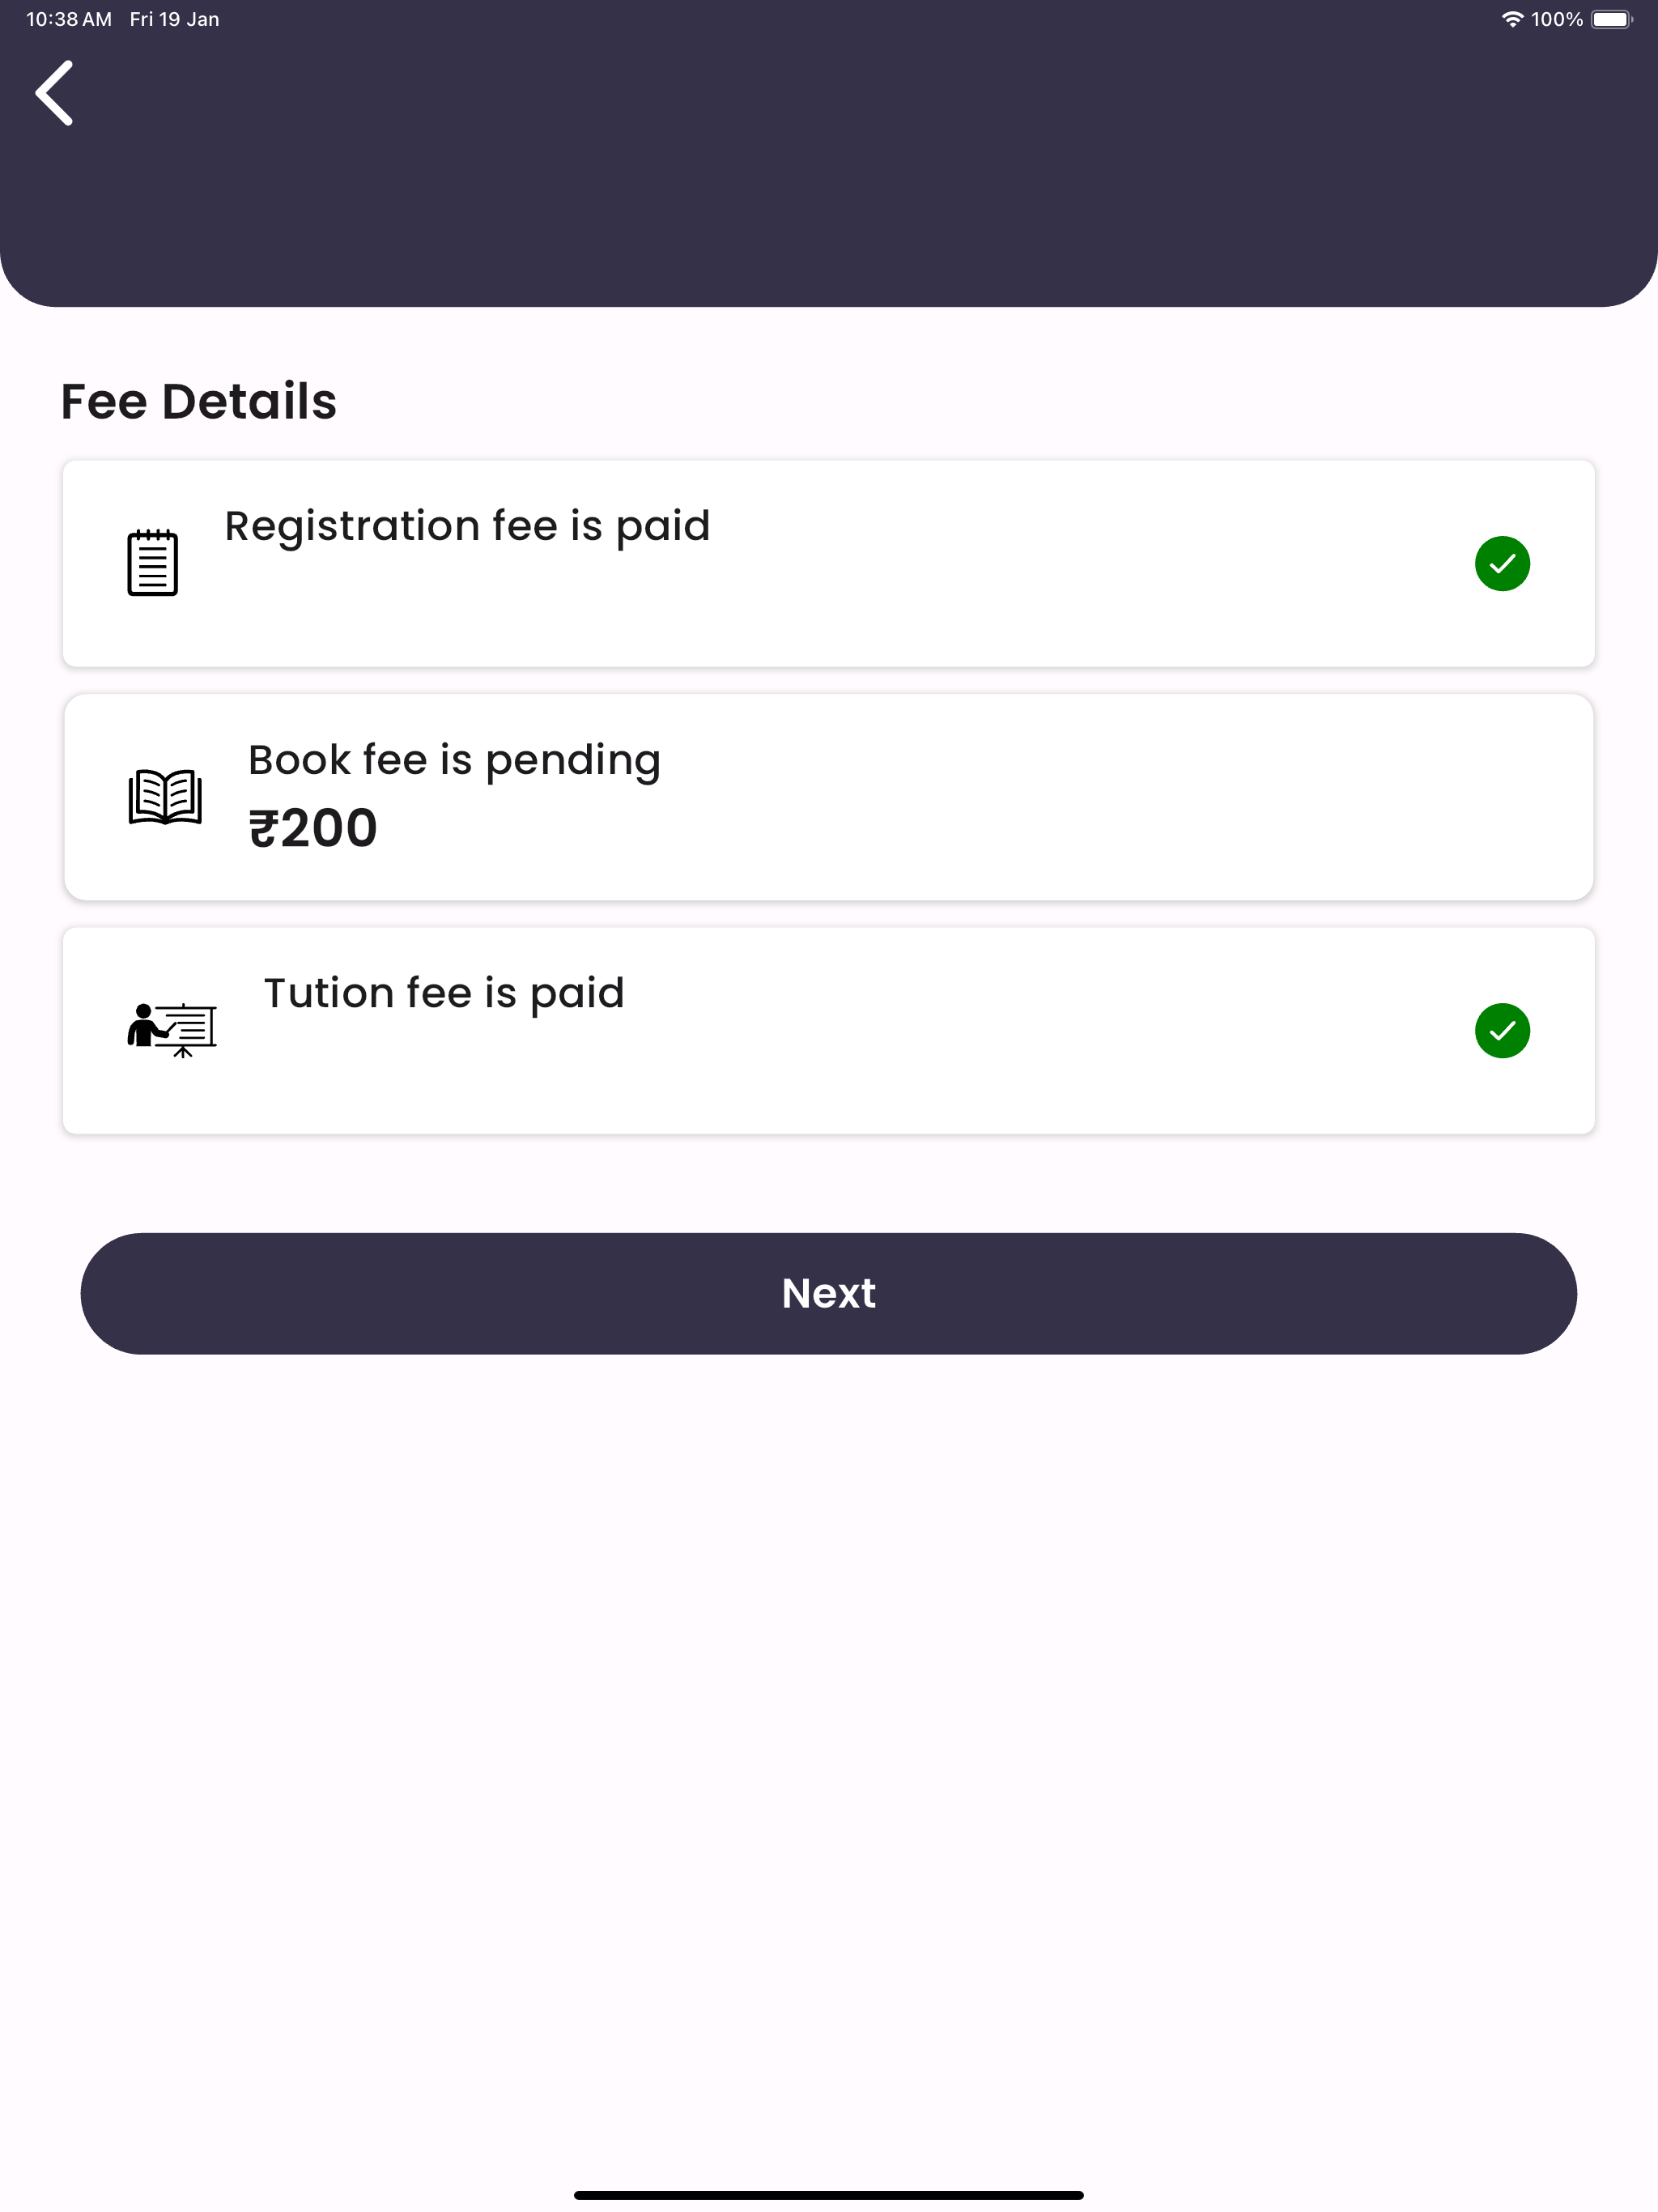Open the Book fee pending card
1658x2212 pixels.
pos(829,797)
